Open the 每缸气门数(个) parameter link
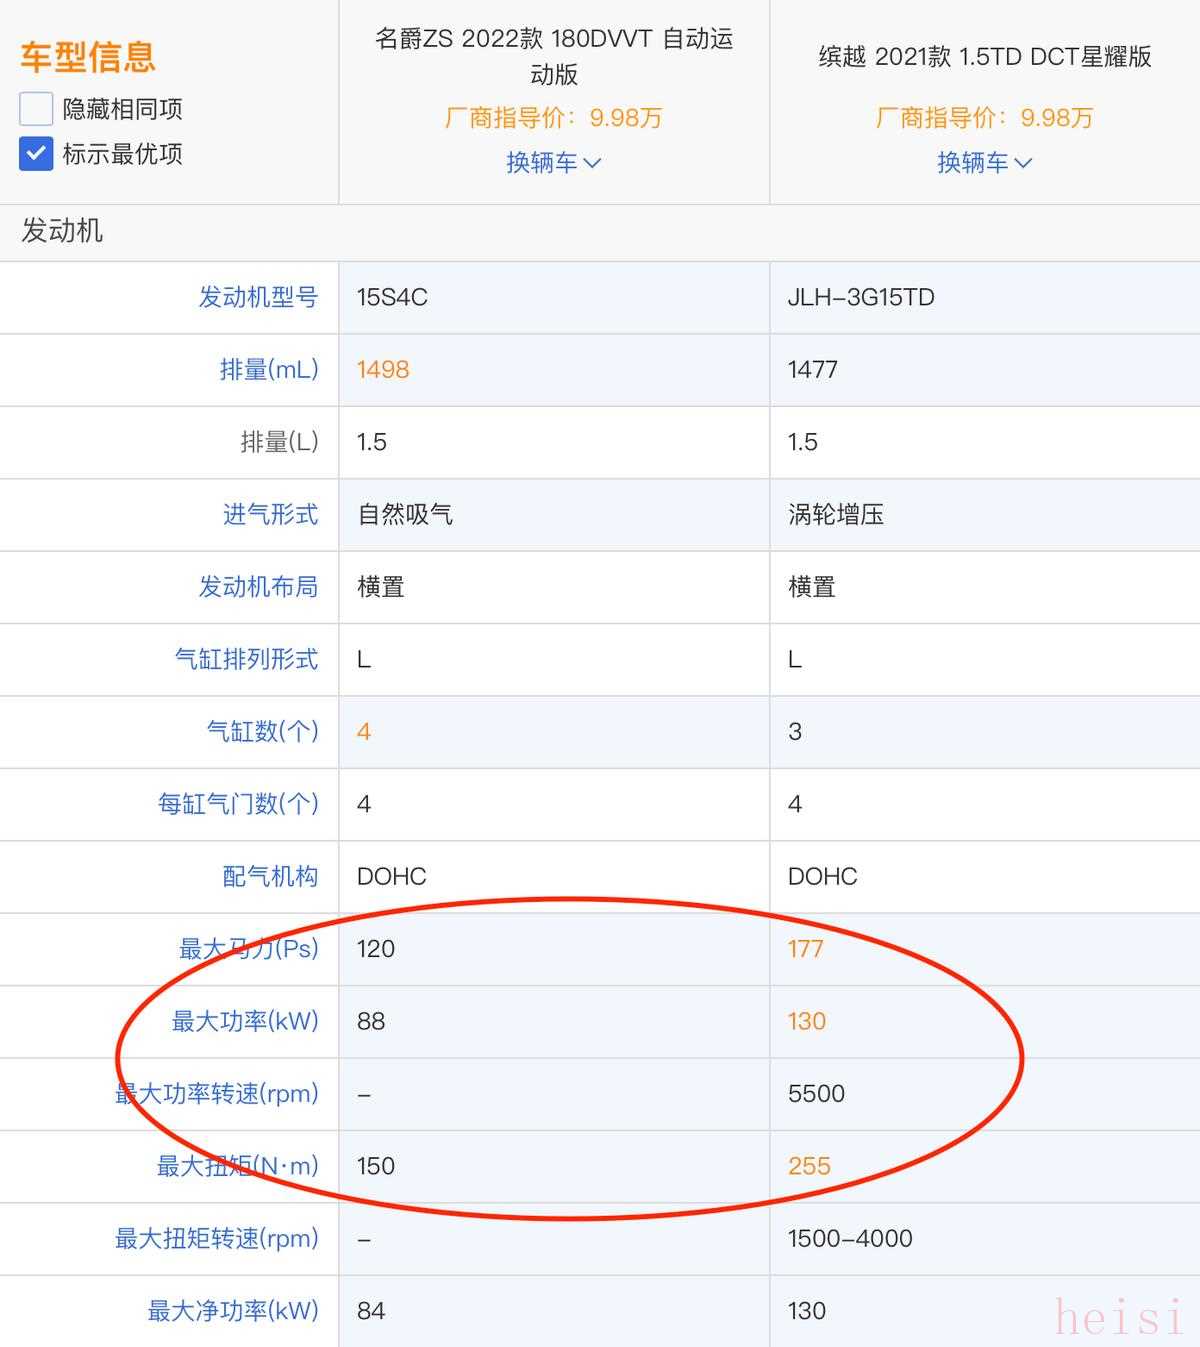 point(238,804)
